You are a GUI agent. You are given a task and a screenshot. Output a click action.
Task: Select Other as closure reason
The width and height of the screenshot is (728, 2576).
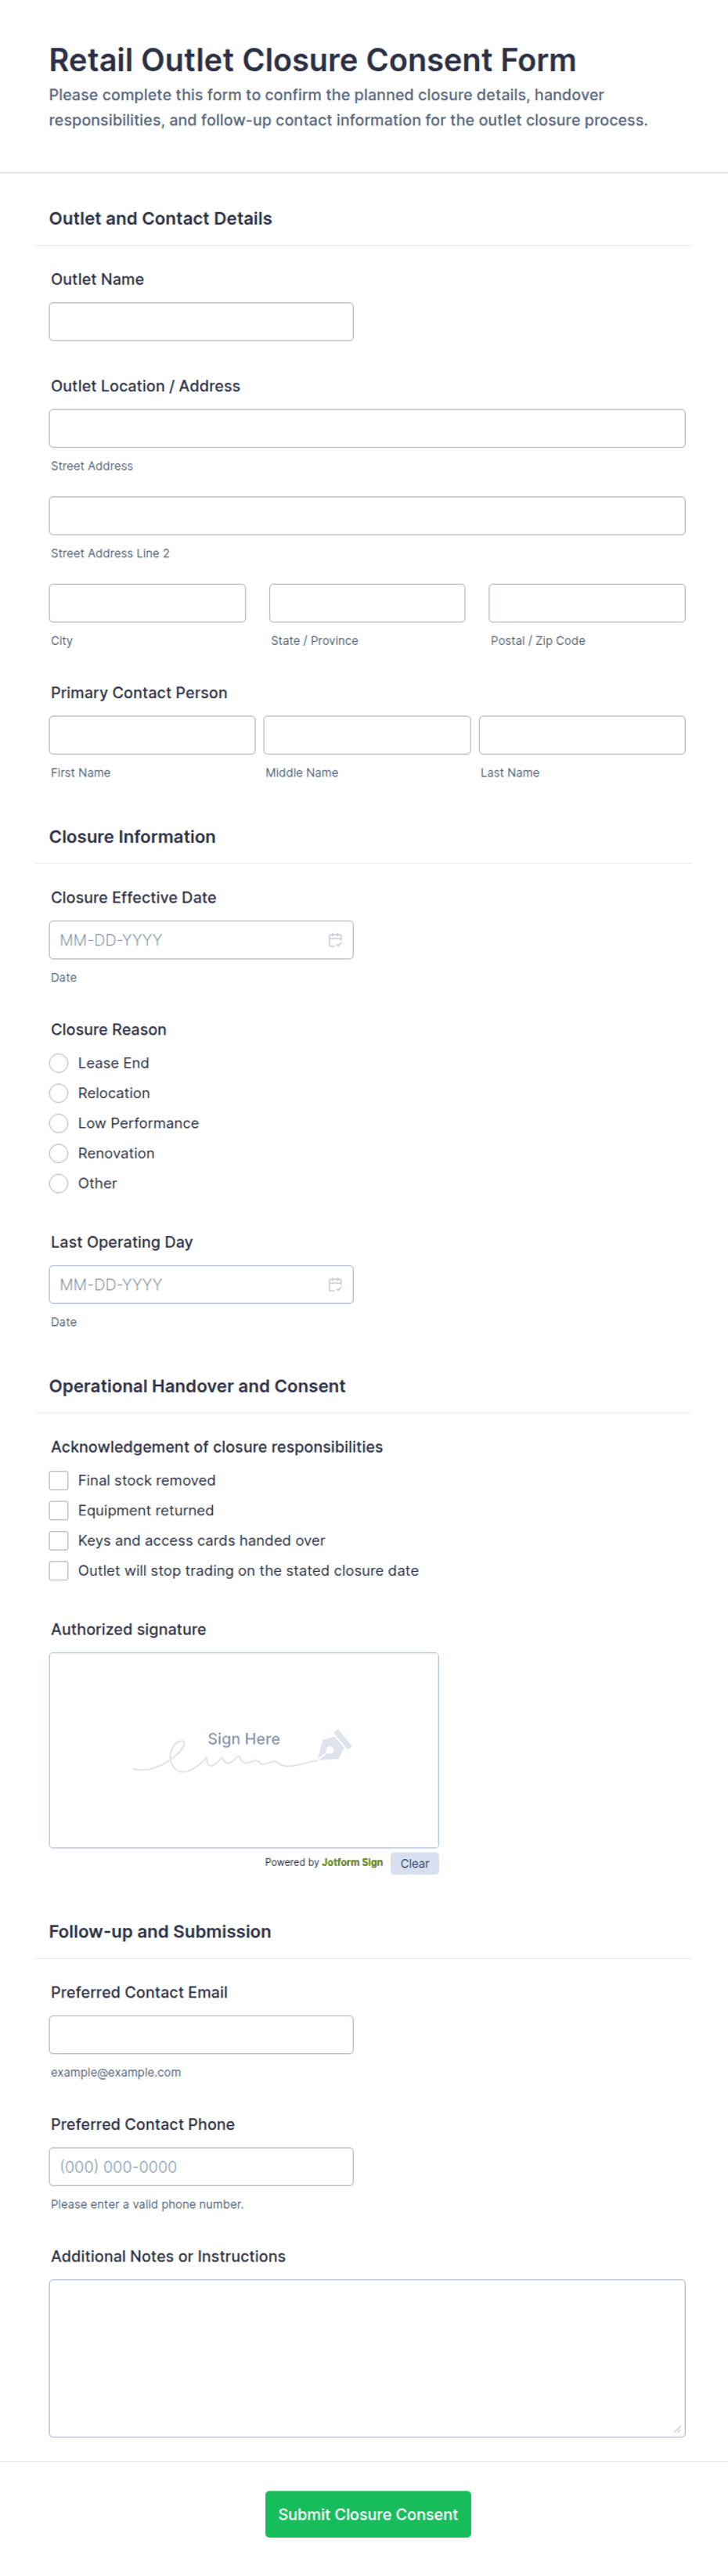[x=59, y=1183]
